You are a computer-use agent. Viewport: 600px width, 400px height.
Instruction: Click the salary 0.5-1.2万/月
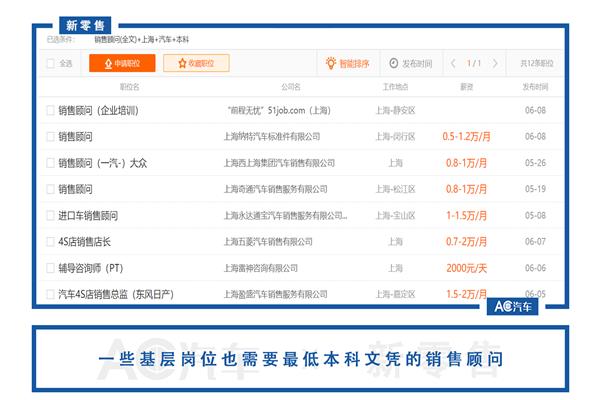click(x=466, y=137)
